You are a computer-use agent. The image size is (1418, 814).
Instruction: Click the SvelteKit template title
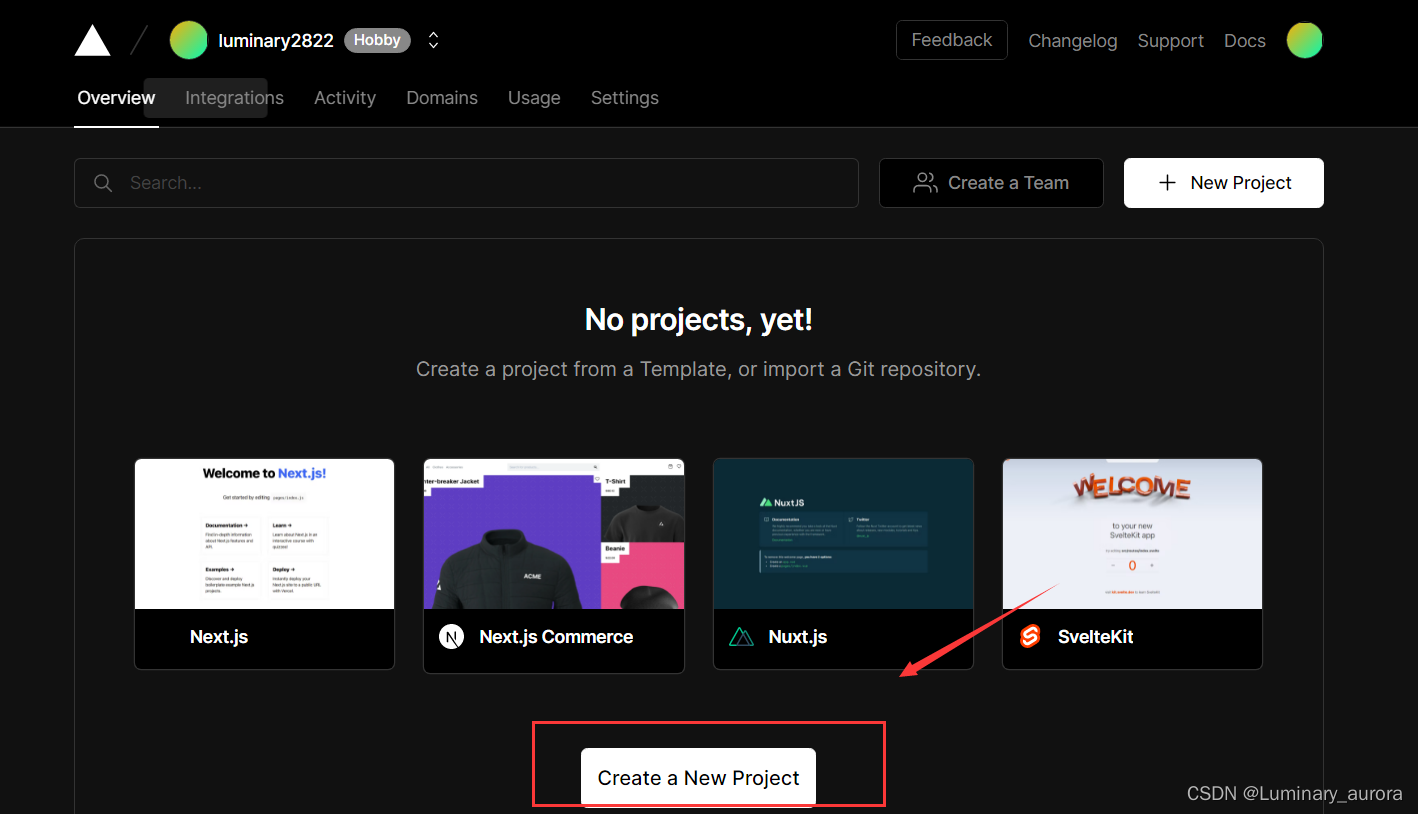tap(1096, 637)
